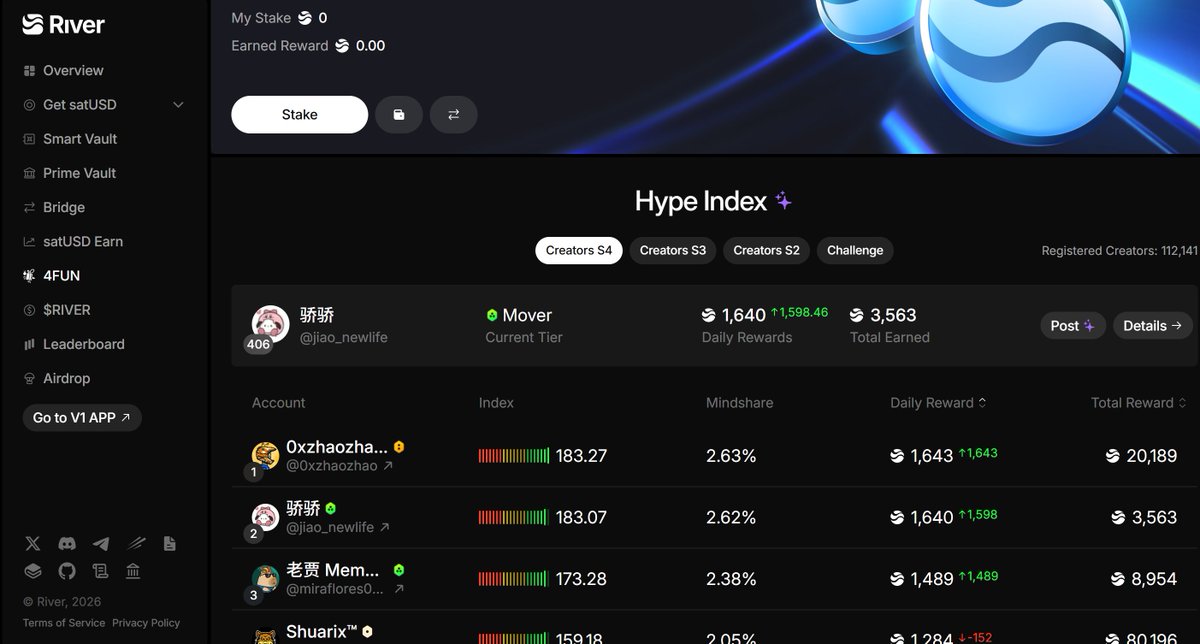
Task: Sort by Daily Reward column arrows
Action: click(982, 403)
